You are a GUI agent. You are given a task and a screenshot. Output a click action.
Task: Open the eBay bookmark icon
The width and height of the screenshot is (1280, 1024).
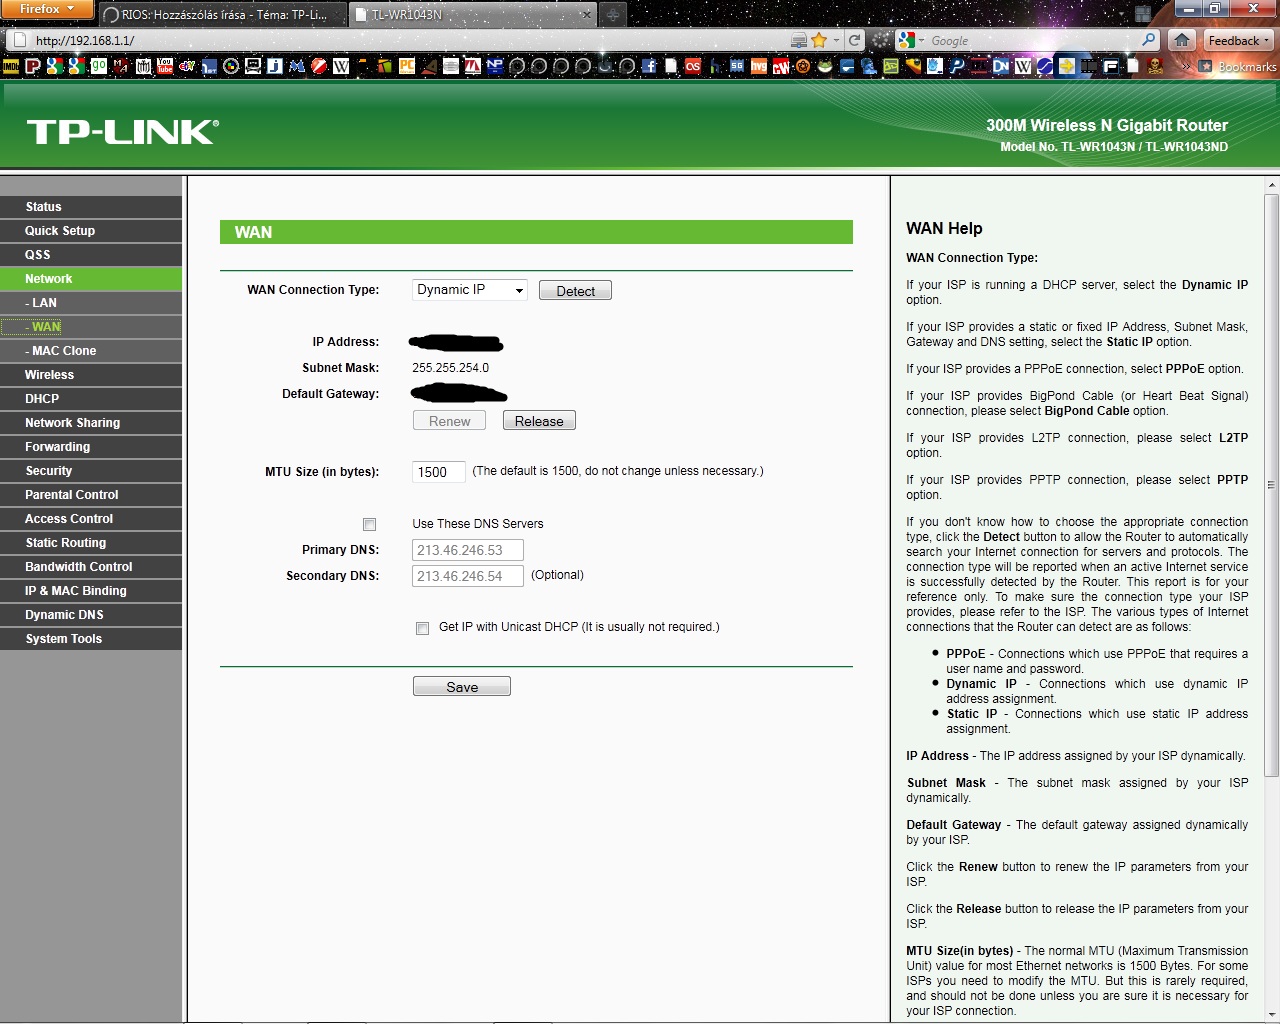pyautogui.click(x=187, y=66)
